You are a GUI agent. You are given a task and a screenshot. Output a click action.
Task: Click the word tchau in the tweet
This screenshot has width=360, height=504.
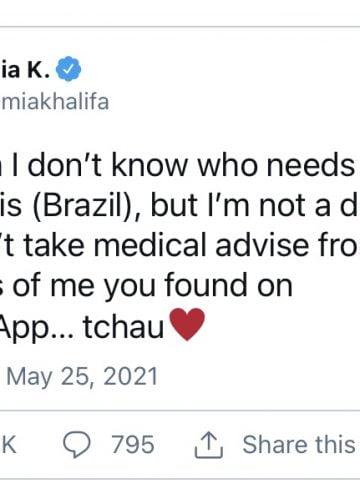(x=123, y=326)
